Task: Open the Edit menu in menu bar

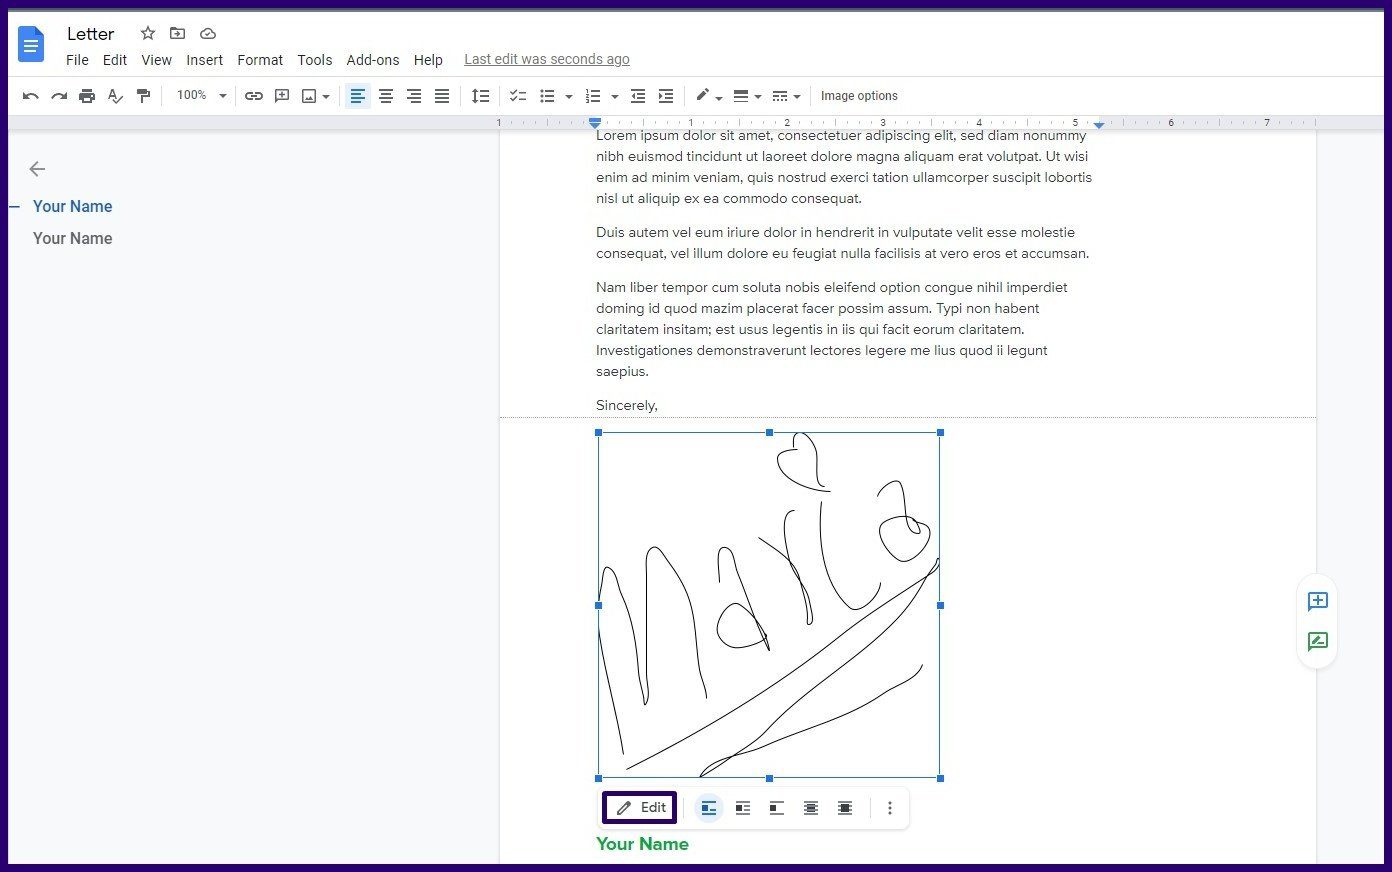Action: (115, 60)
